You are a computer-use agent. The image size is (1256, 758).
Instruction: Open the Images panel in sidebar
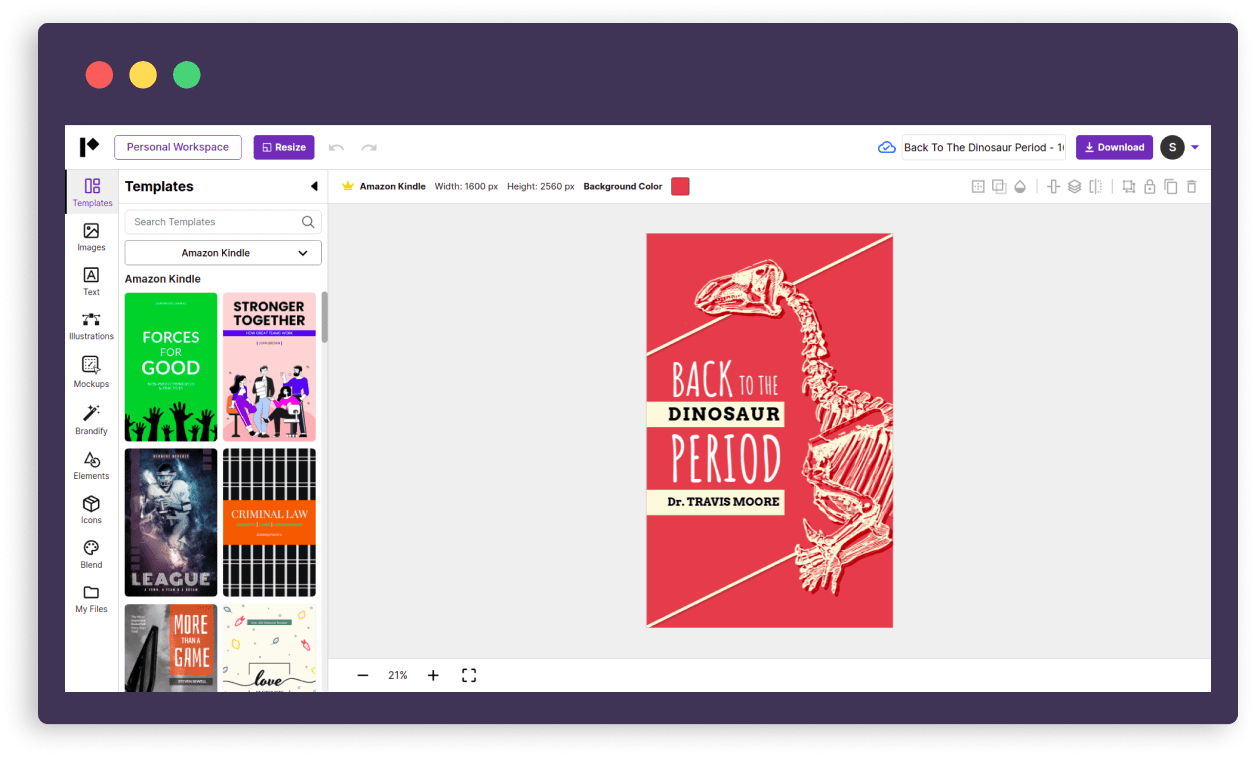91,237
